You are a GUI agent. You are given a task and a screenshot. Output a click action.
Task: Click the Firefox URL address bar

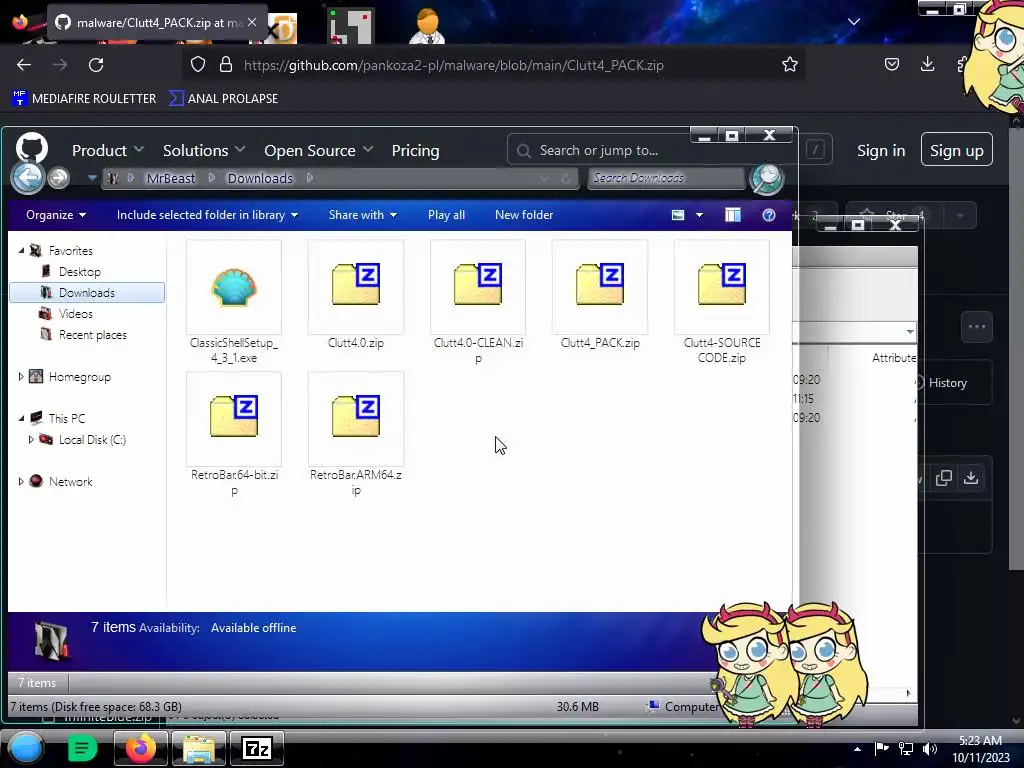pos(493,65)
